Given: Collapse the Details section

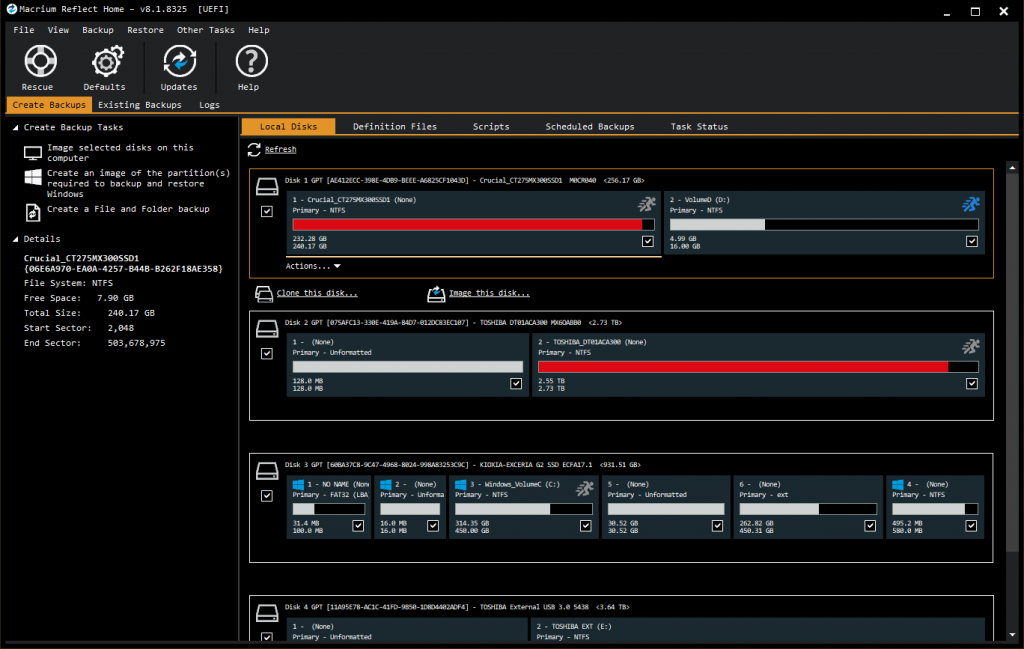Looking at the screenshot, I should pyautogui.click(x=15, y=240).
